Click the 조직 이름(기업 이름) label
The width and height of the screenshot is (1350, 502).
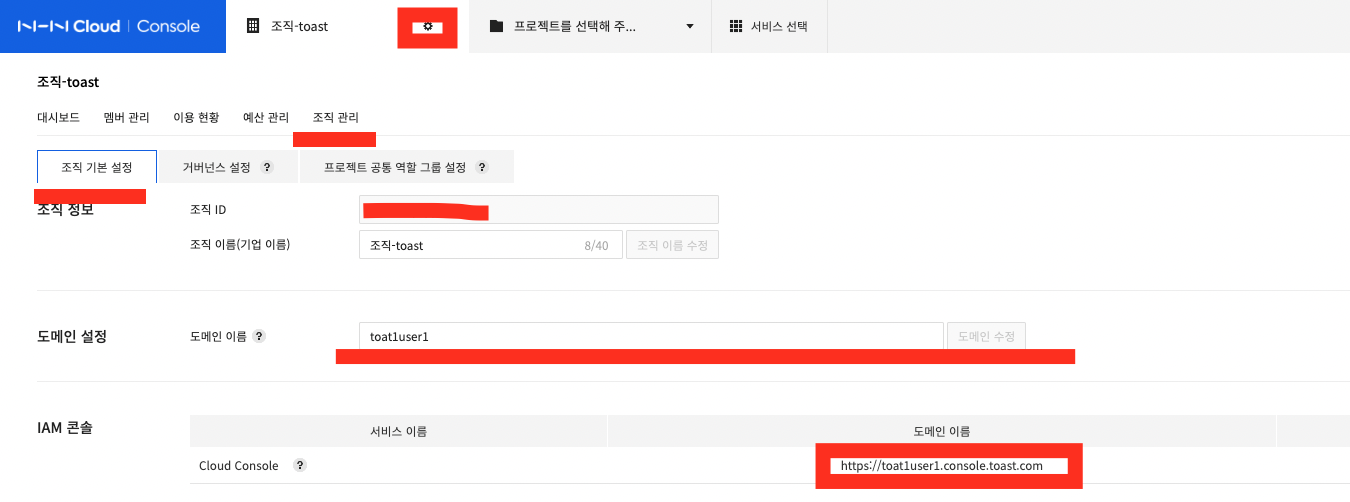click(x=240, y=244)
